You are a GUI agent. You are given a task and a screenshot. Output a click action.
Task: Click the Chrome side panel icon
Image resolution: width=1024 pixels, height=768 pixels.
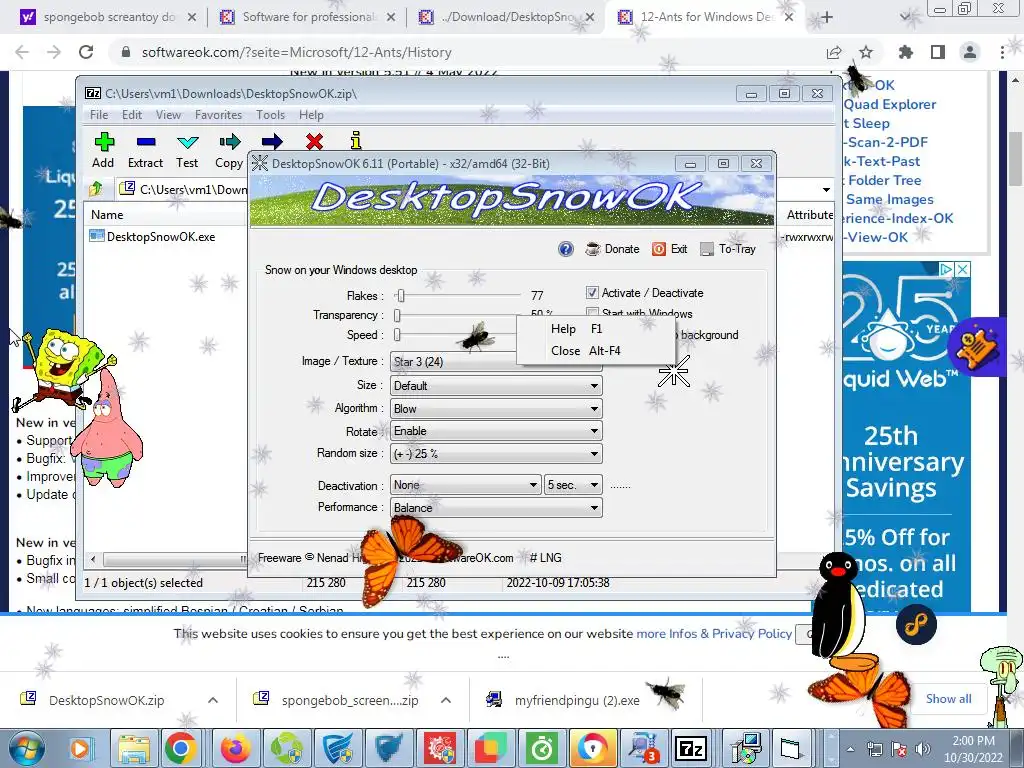938,52
